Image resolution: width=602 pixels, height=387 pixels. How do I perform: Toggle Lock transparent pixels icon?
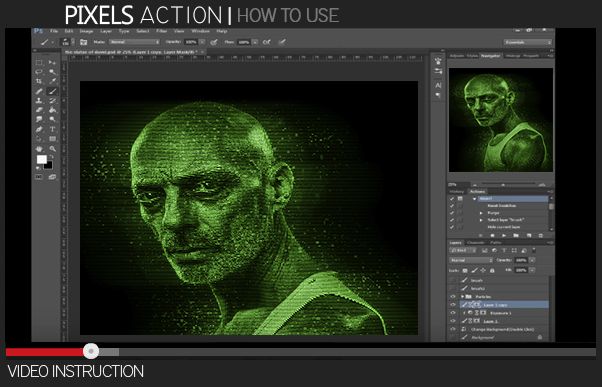tap(465, 270)
